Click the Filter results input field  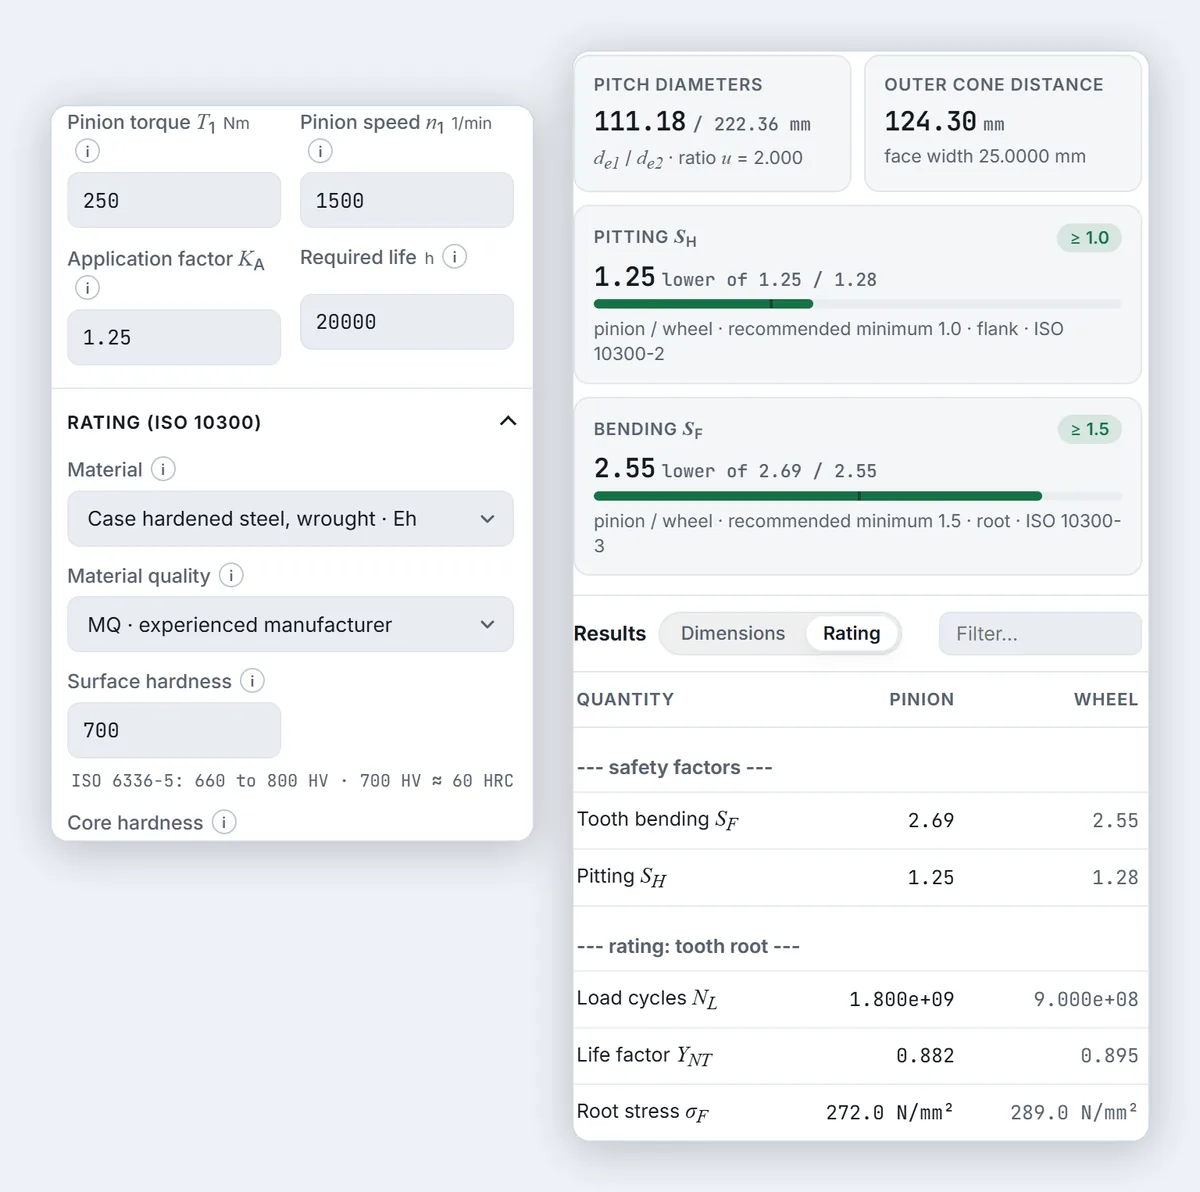(x=1040, y=634)
